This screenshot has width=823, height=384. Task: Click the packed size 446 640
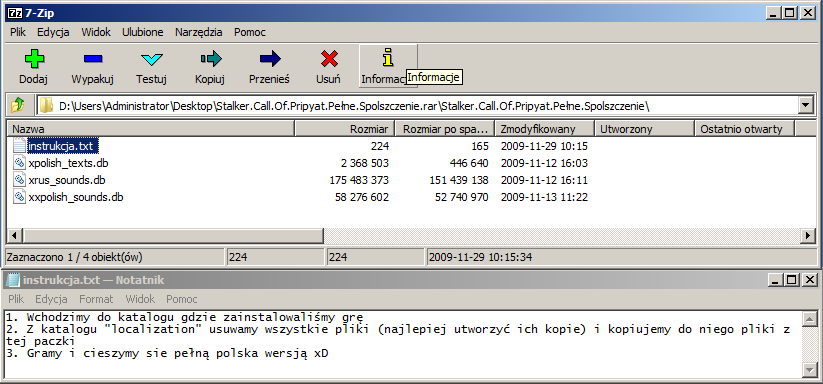click(x=469, y=163)
